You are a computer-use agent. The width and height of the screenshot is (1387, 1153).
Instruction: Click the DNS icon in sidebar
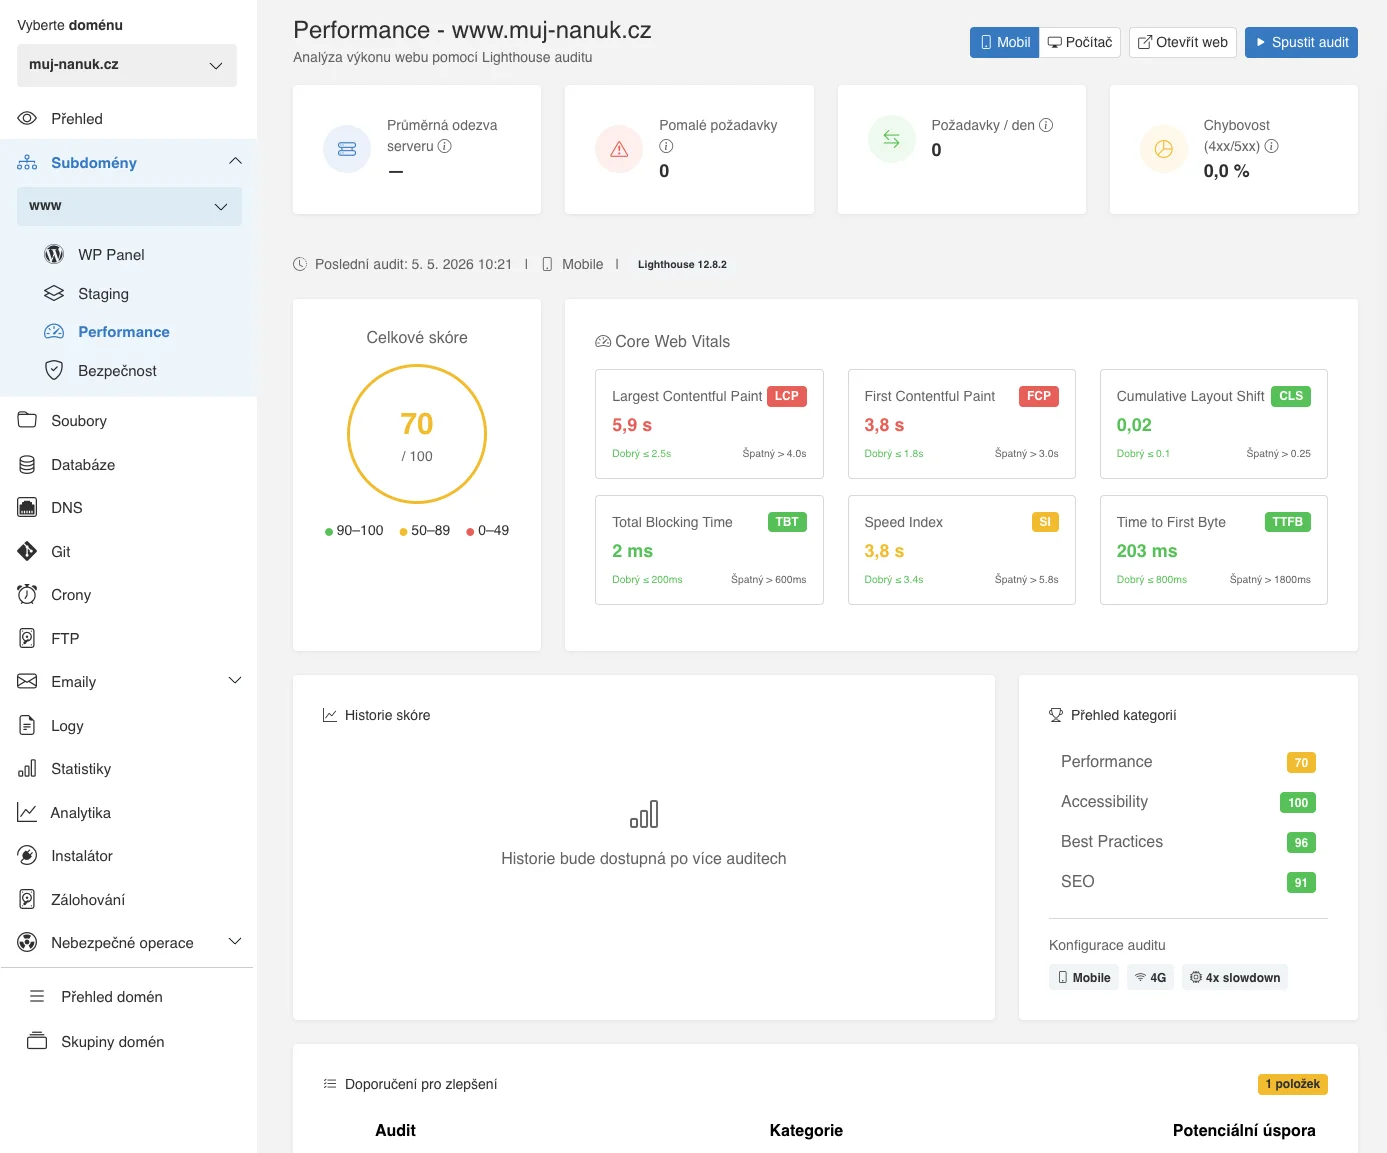pos(27,508)
